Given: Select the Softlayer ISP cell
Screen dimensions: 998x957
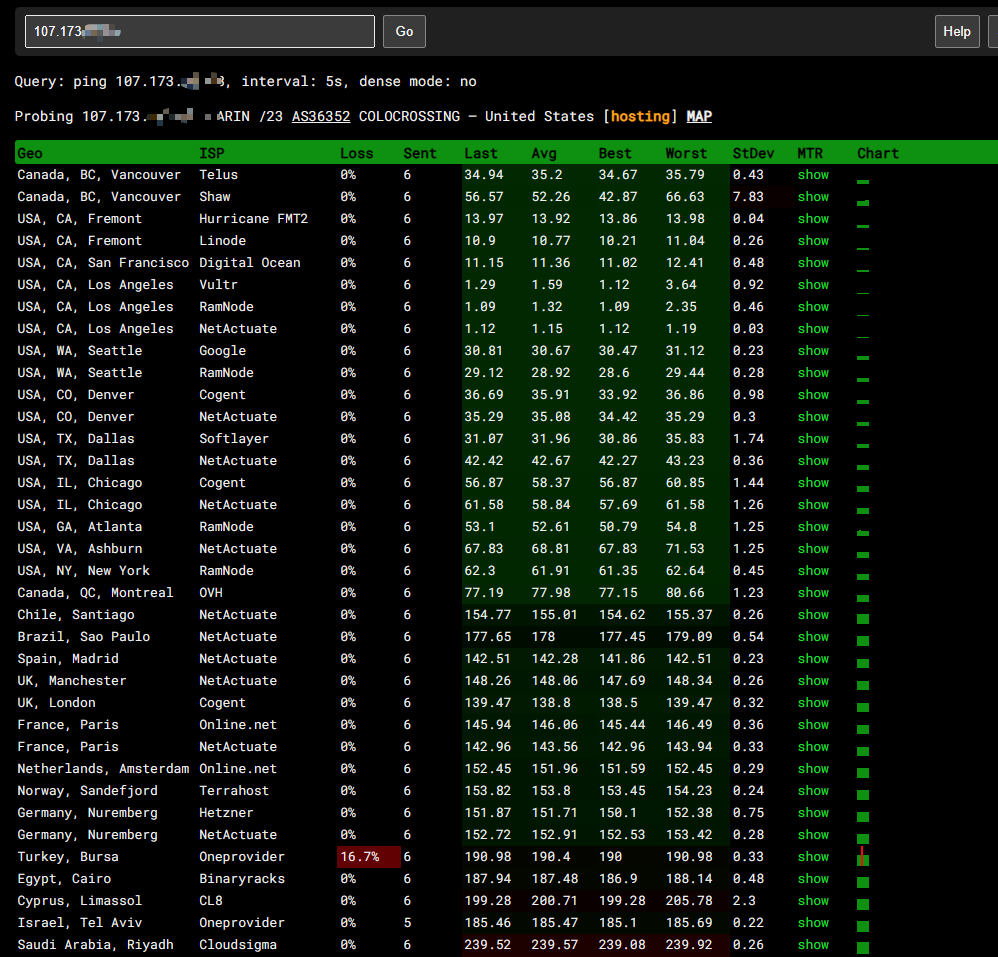Looking at the screenshot, I should (234, 439).
